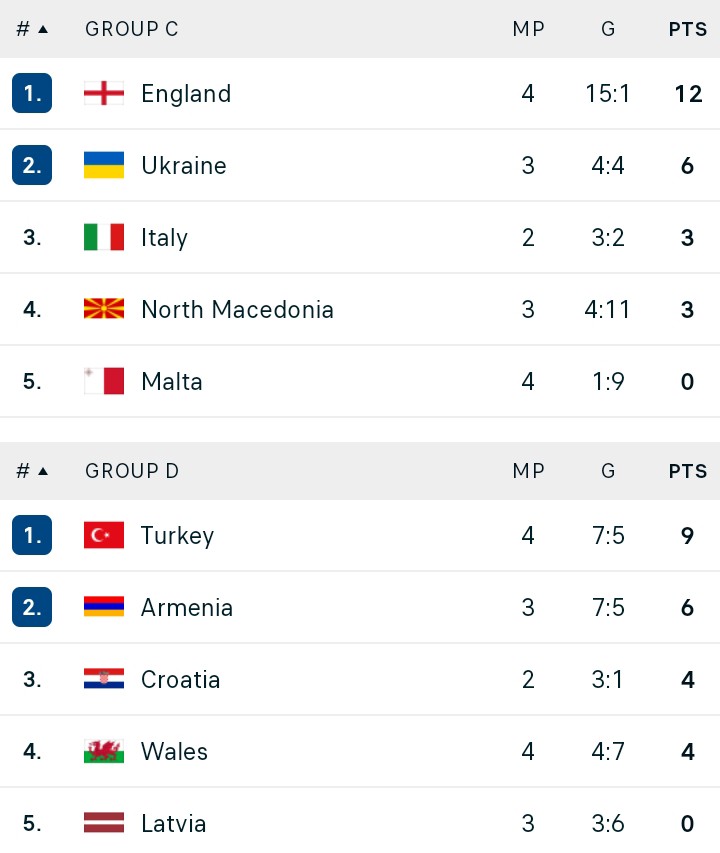Sort Group C by PTS column
Viewport: 720px width, 853px height.
tap(688, 29)
